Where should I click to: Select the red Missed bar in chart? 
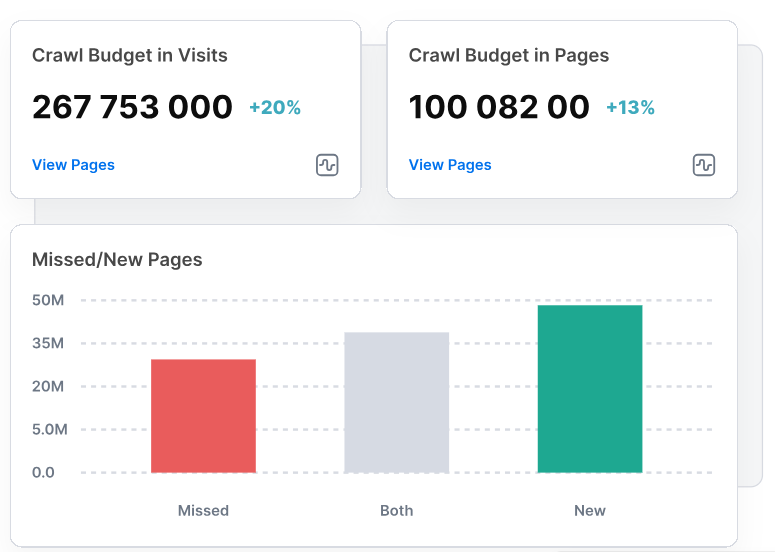pos(204,416)
